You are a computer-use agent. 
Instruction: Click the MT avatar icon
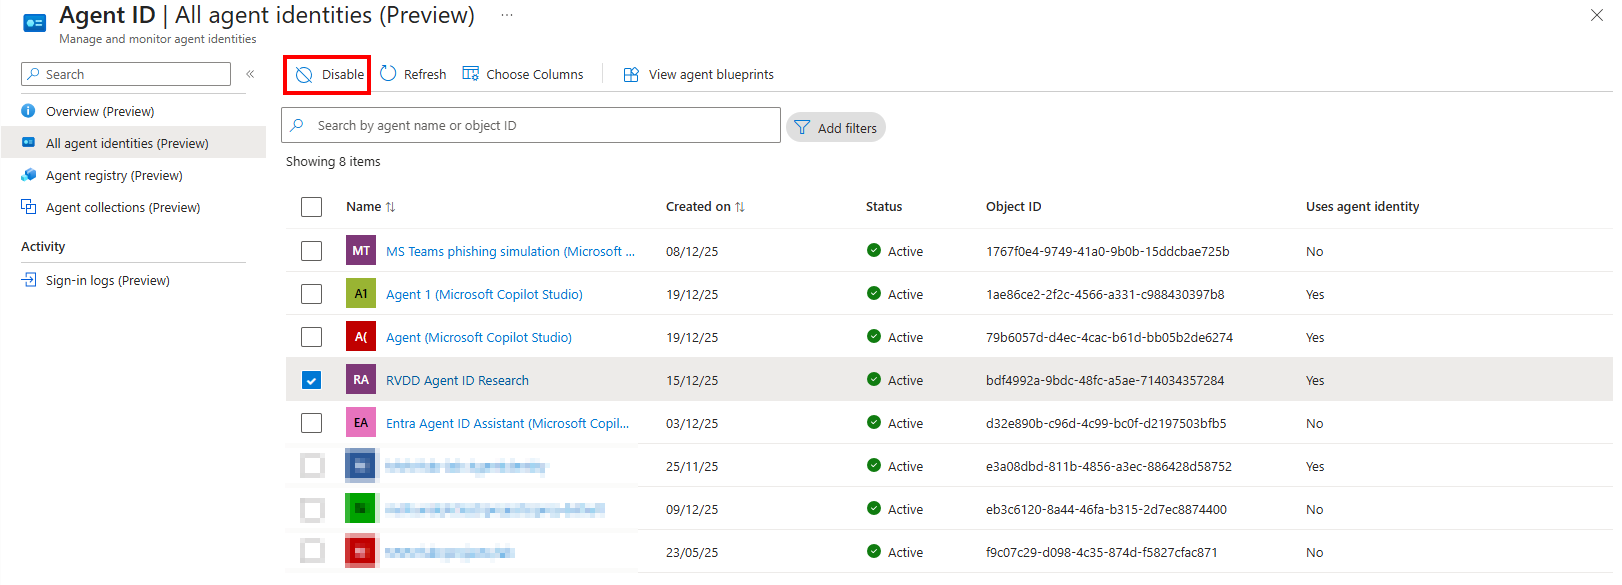coord(361,251)
